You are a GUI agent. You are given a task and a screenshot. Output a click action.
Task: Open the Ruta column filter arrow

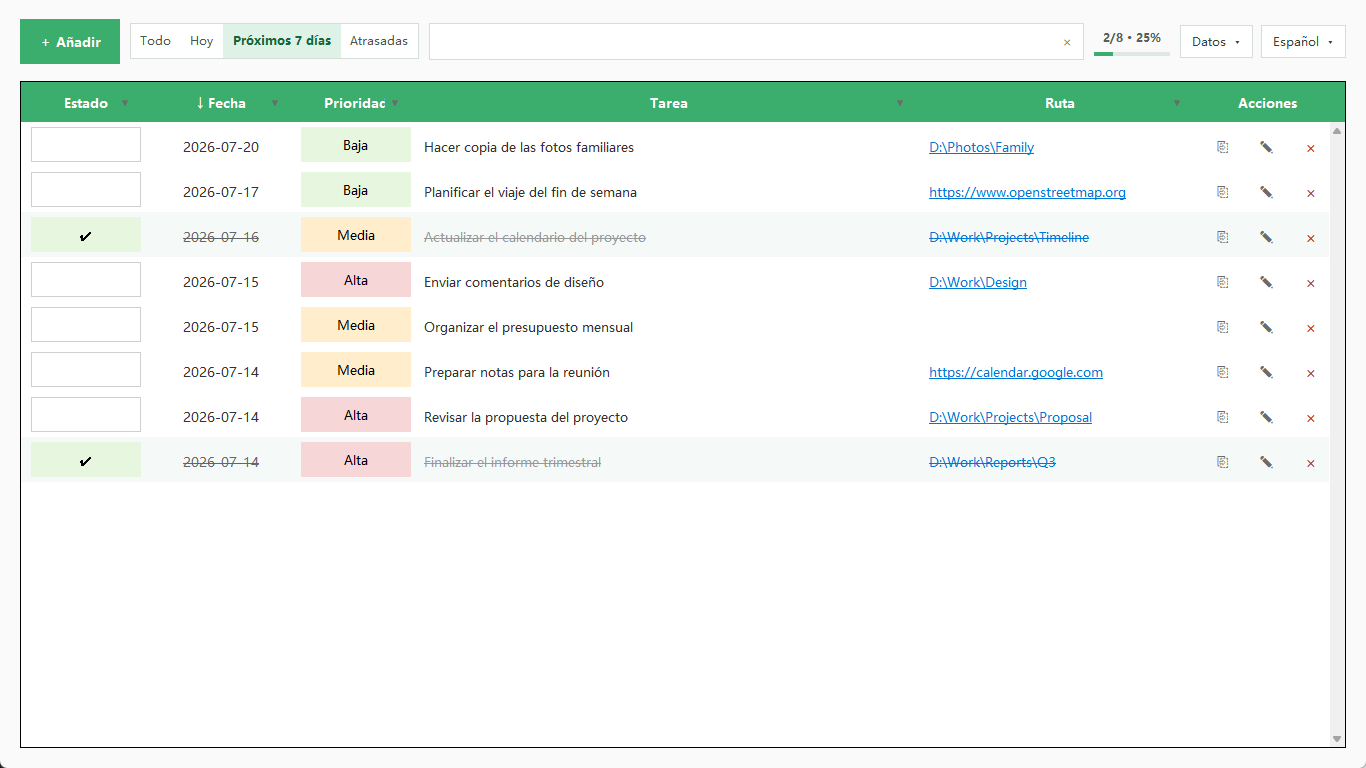[1177, 103]
